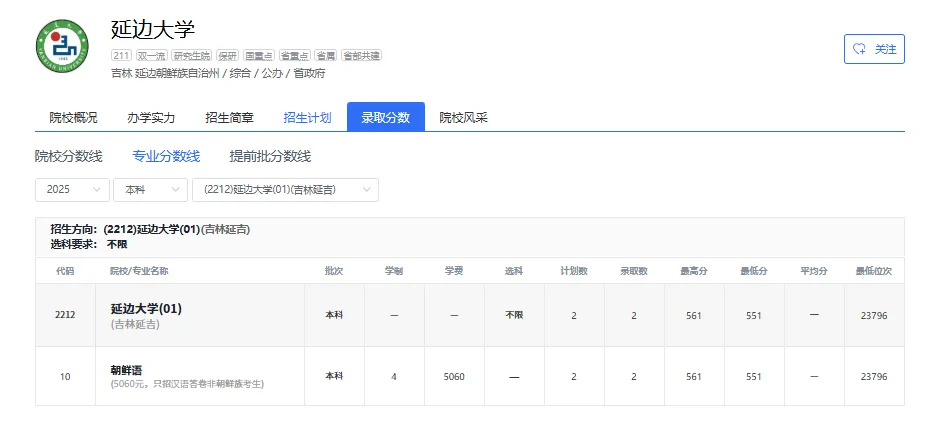Open the 院校概况 tab
The height and width of the screenshot is (423, 933).
(73, 117)
